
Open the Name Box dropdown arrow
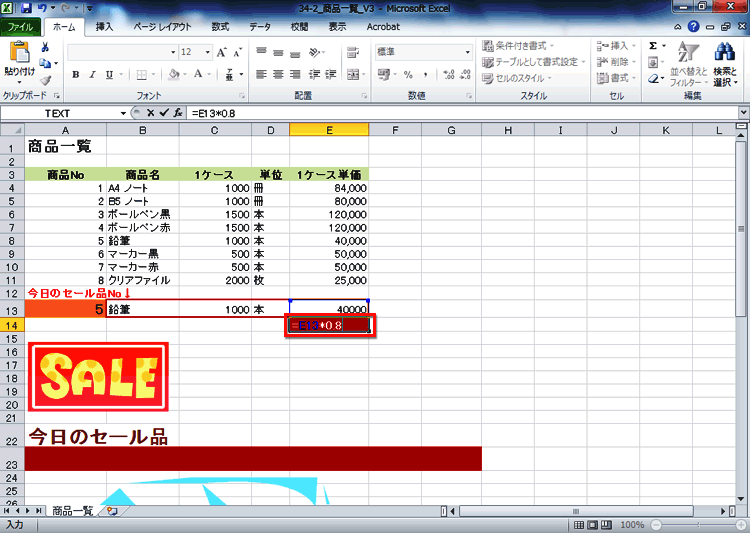point(123,113)
